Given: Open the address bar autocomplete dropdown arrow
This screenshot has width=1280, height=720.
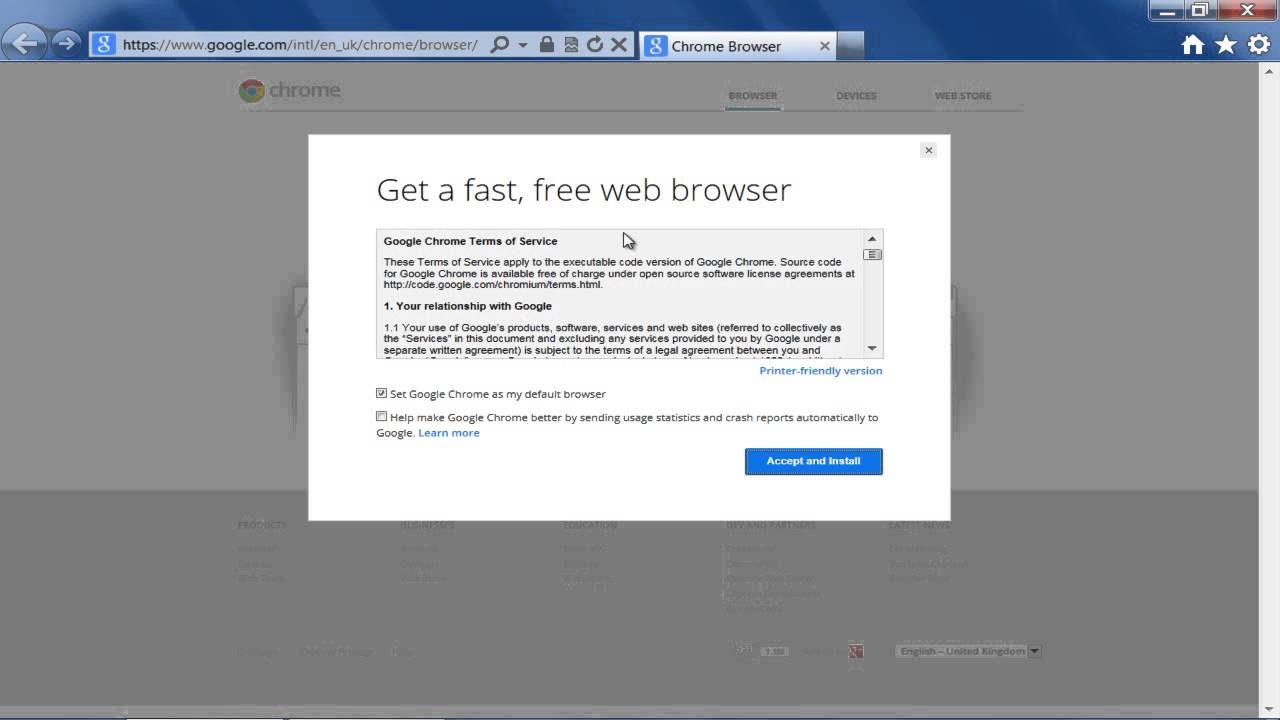Looking at the screenshot, I should pyautogui.click(x=522, y=45).
